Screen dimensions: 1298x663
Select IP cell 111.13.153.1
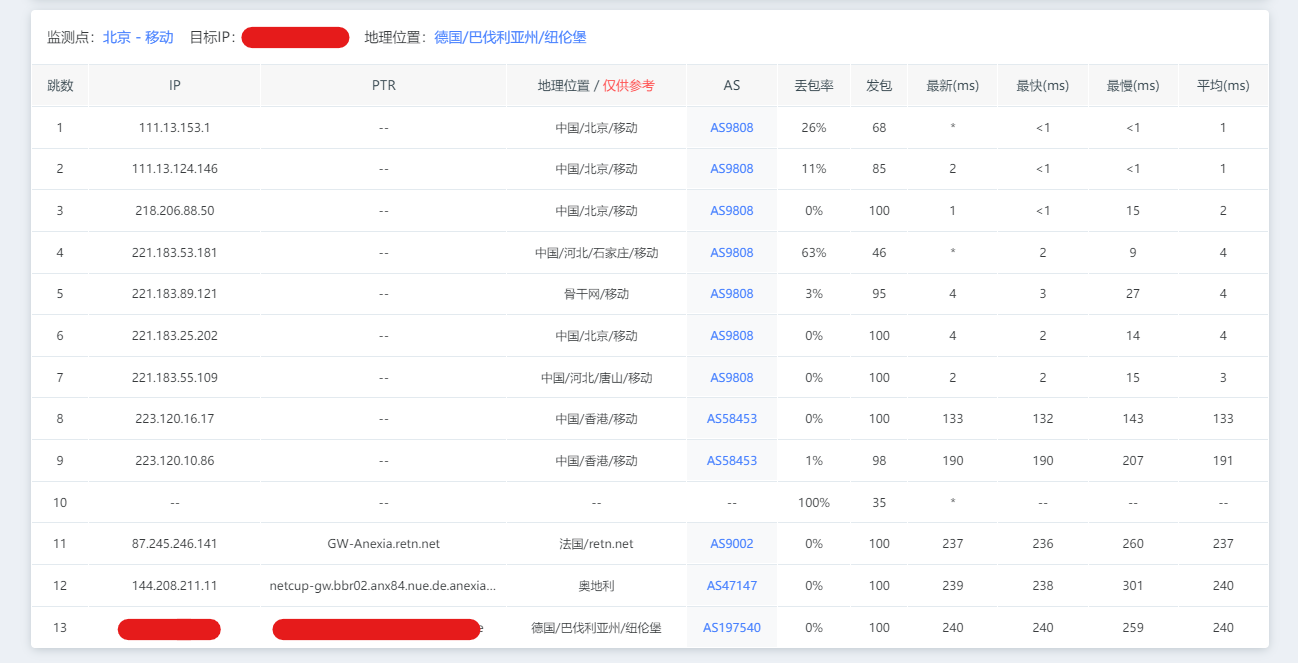tap(175, 127)
